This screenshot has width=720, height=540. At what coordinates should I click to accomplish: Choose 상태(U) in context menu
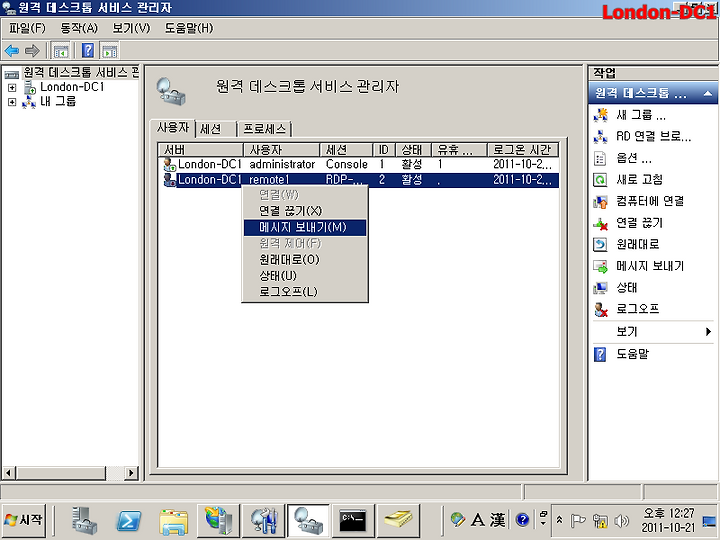point(304,276)
